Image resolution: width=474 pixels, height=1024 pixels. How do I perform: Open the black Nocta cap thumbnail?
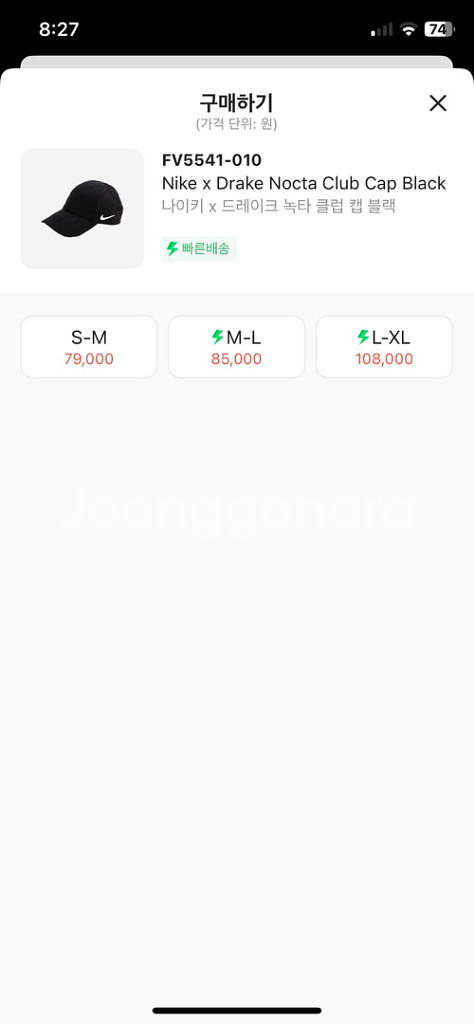(x=82, y=208)
